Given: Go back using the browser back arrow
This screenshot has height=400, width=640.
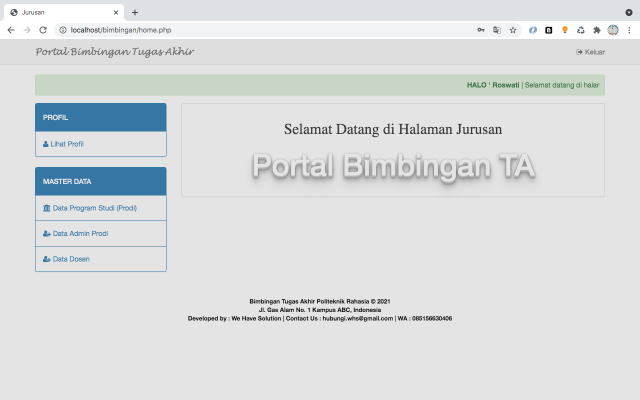Looking at the screenshot, I should (11, 30).
